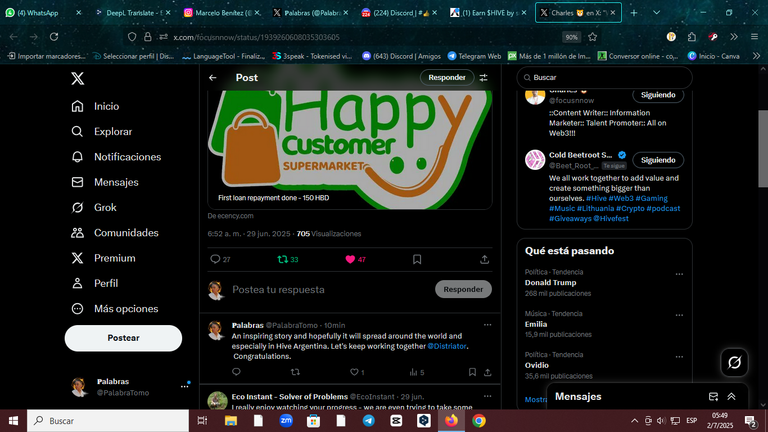The width and height of the screenshot is (768, 432).
Task: Reload the page
Action: pyautogui.click(x=54, y=37)
